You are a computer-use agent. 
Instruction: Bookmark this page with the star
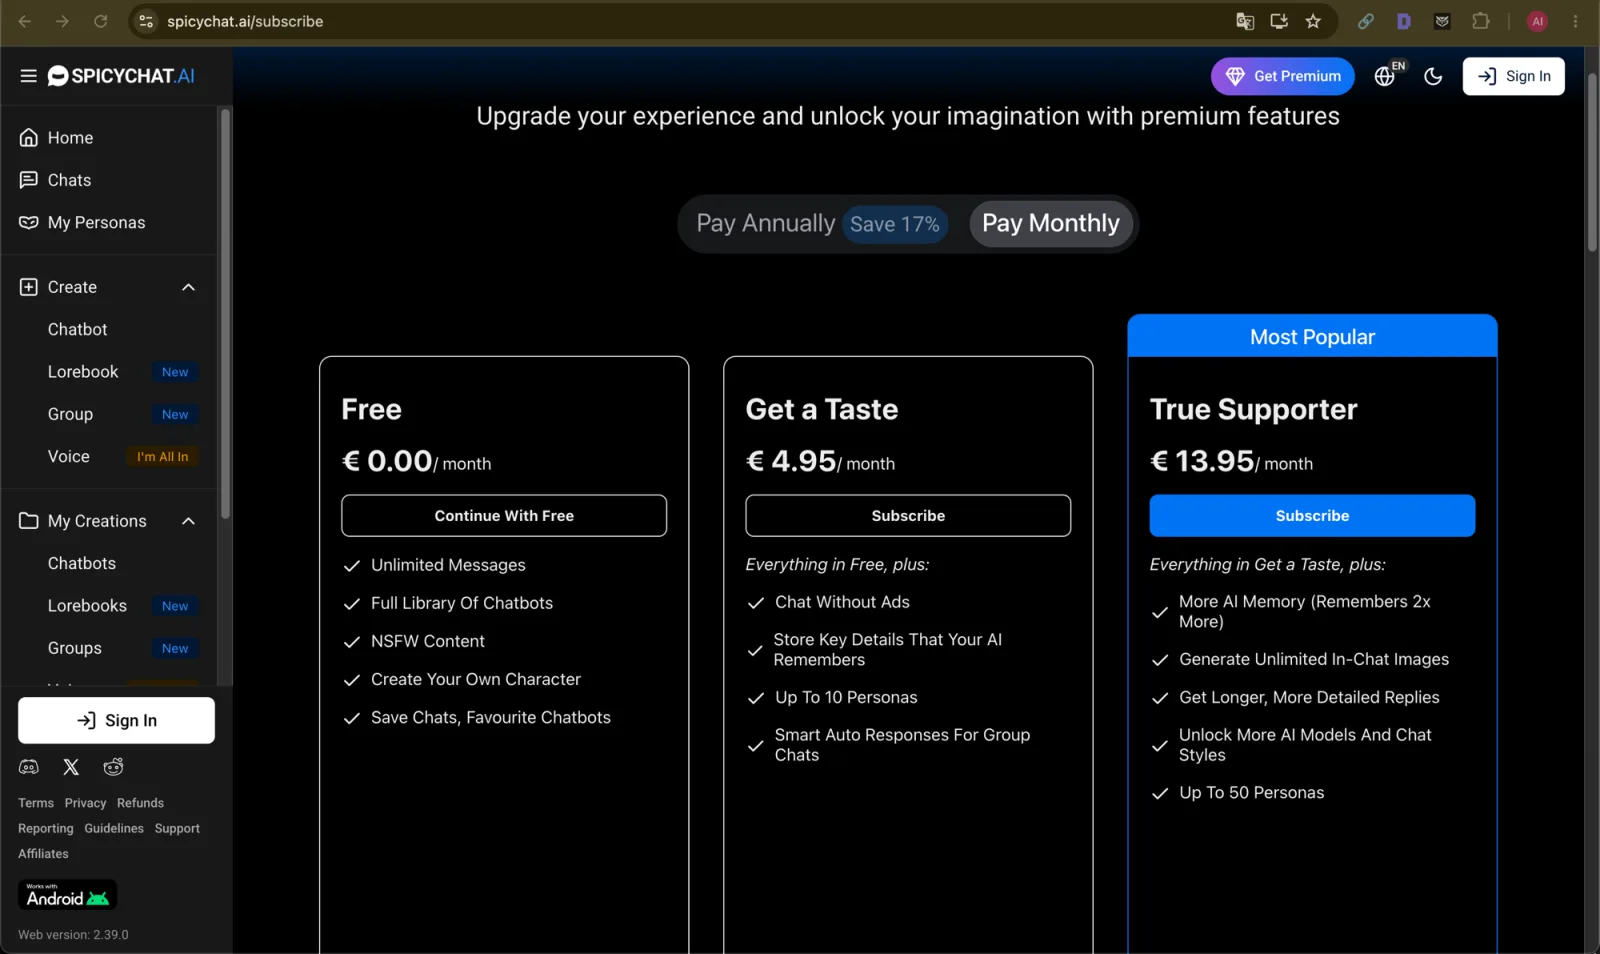[1313, 21]
